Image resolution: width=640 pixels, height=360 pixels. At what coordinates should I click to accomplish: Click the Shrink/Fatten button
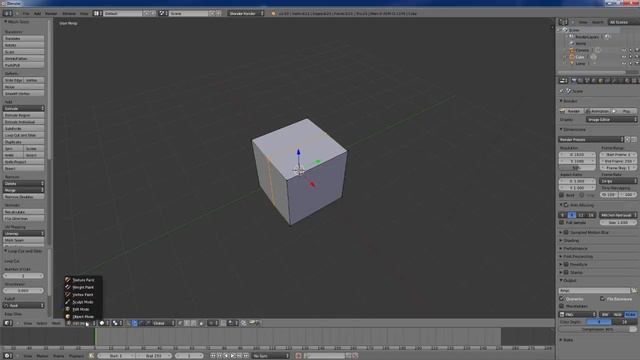24,58
